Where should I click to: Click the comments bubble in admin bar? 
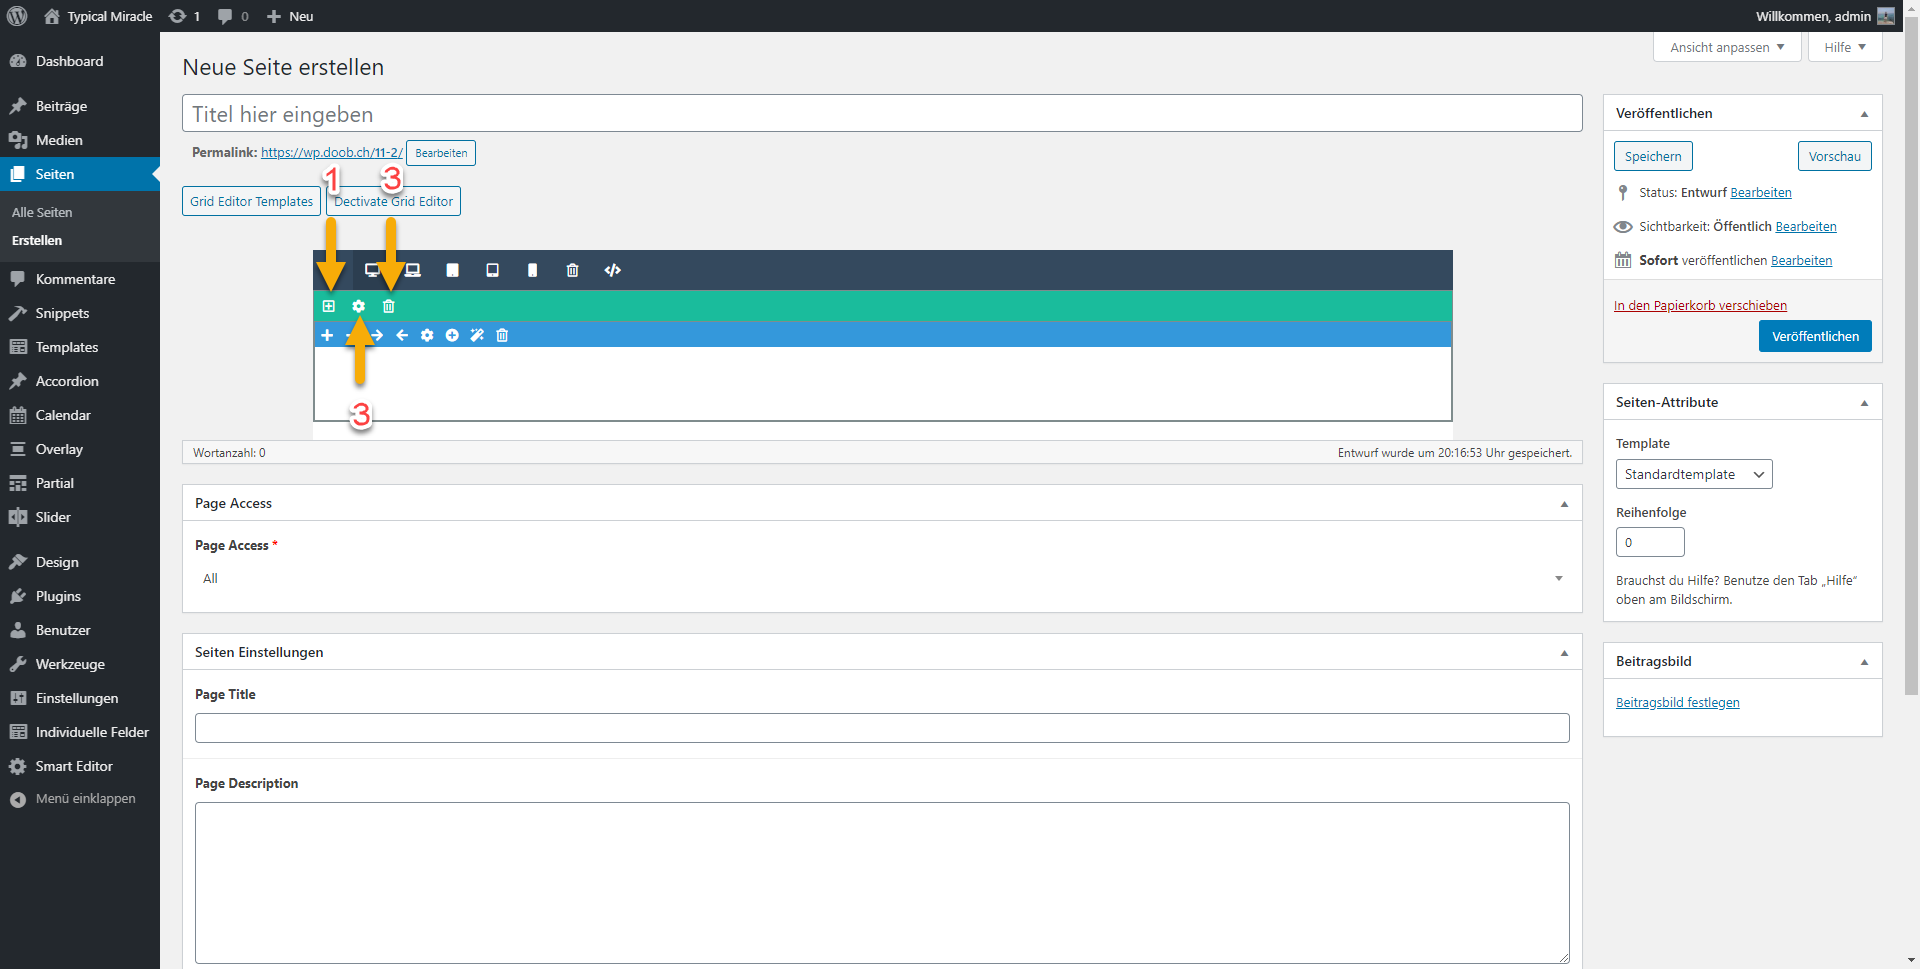pos(225,16)
